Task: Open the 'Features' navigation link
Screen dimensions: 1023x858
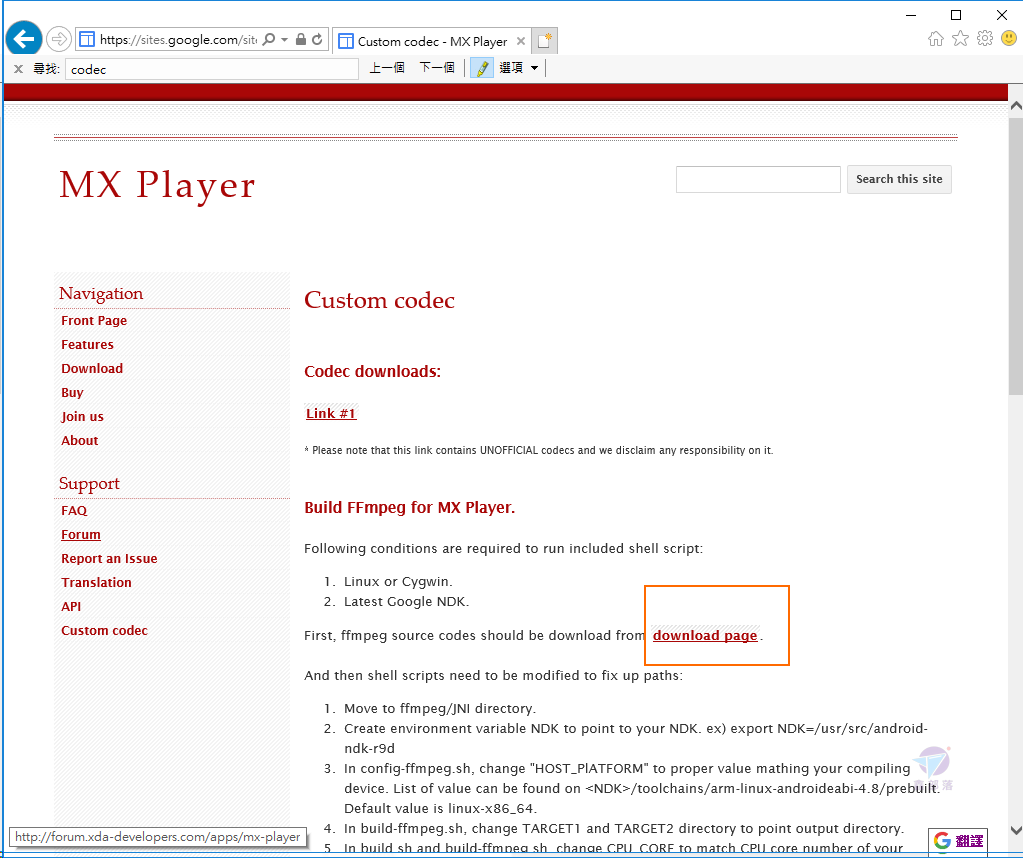Action: [87, 345]
